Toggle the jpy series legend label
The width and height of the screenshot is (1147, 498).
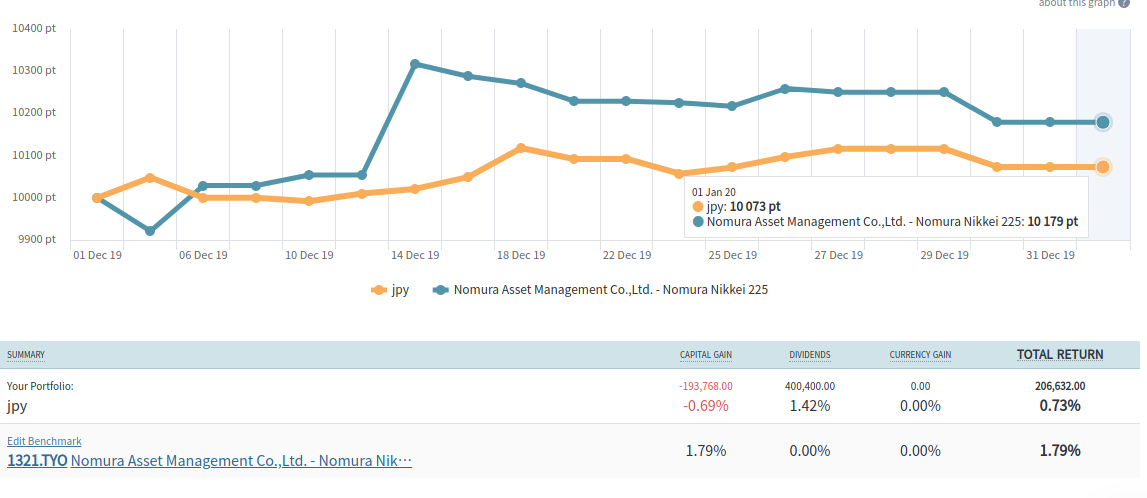[399, 290]
